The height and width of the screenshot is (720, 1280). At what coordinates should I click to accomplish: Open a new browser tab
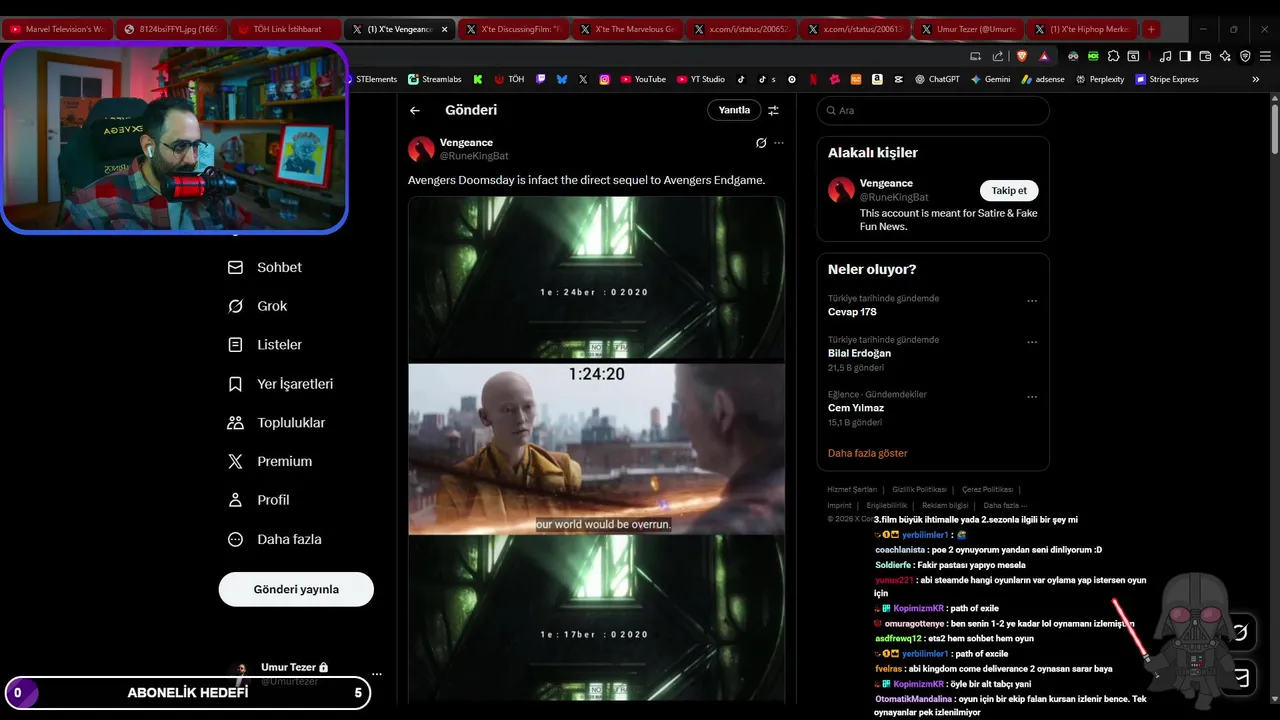(1151, 29)
